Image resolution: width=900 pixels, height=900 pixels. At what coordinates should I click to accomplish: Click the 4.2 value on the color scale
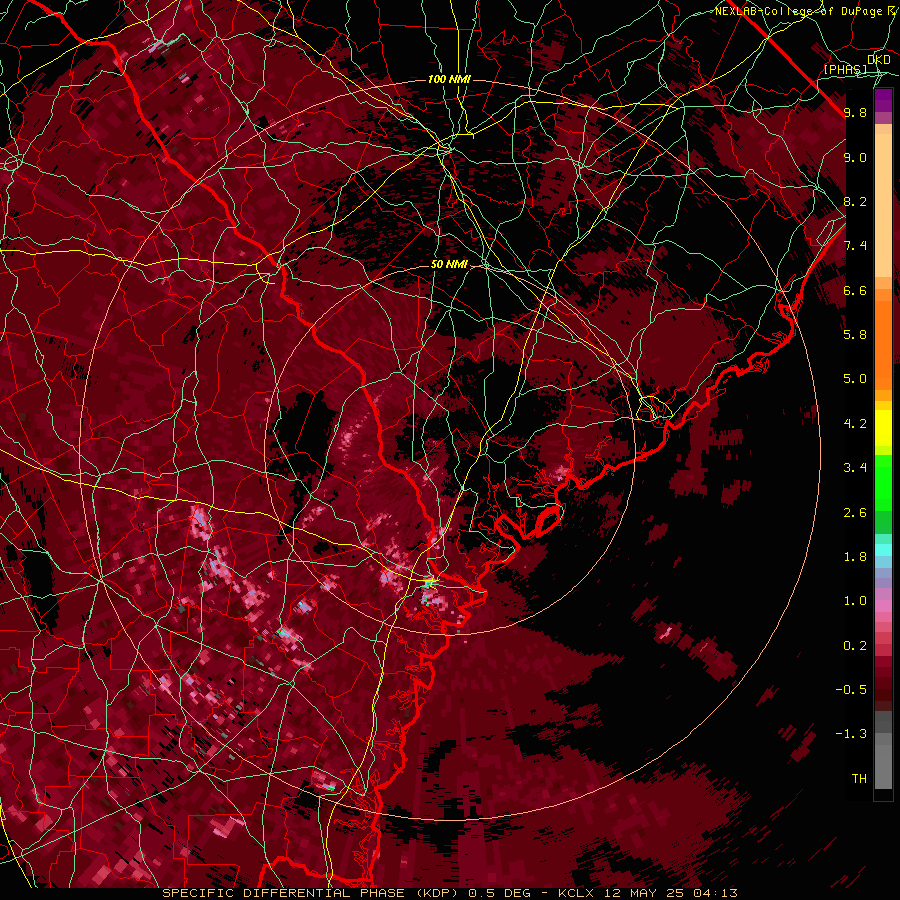click(x=855, y=424)
